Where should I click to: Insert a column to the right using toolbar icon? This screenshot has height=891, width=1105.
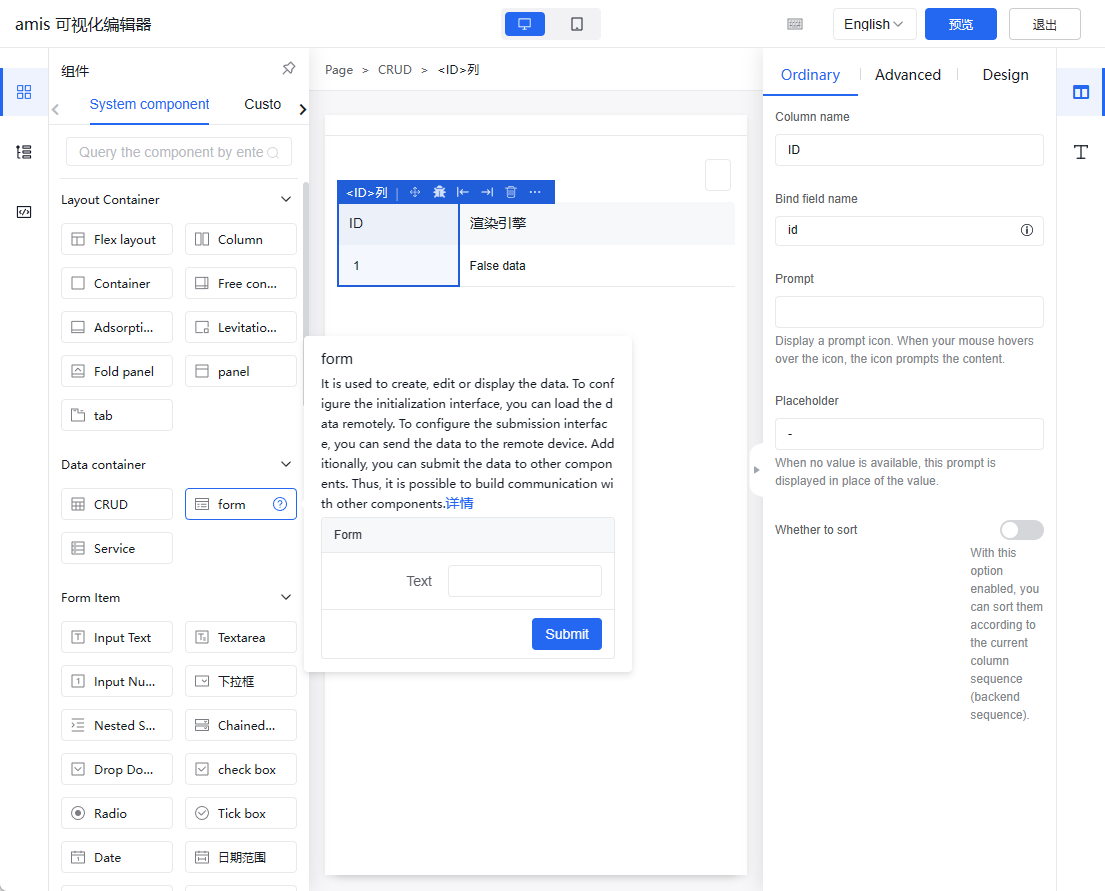pyautogui.click(x=487, y=192)
